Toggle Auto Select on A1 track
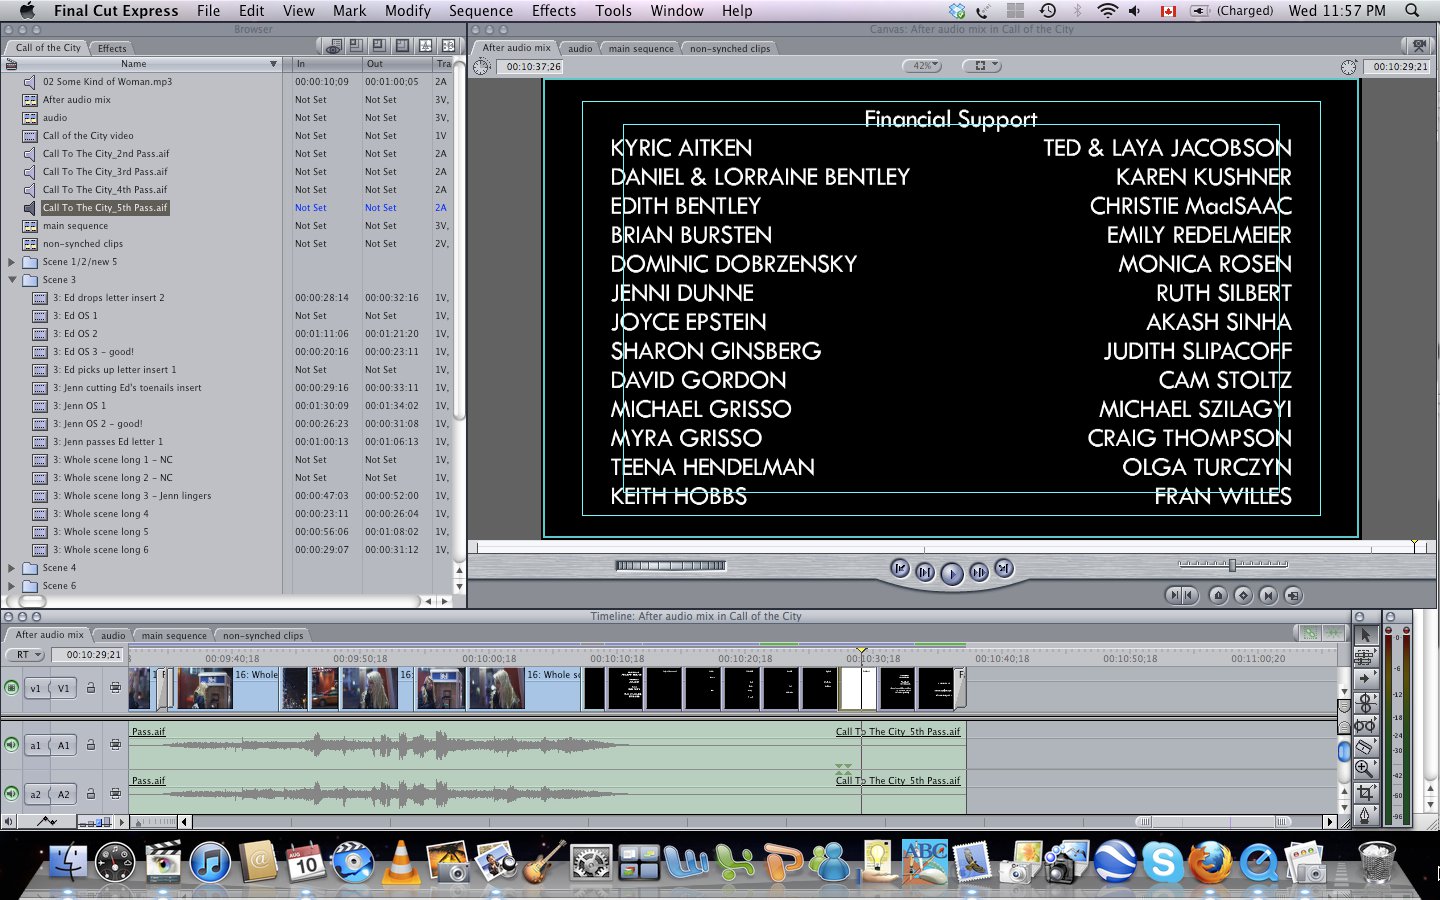Viewport: 1440px width, 900px height. tap(115, 745)
